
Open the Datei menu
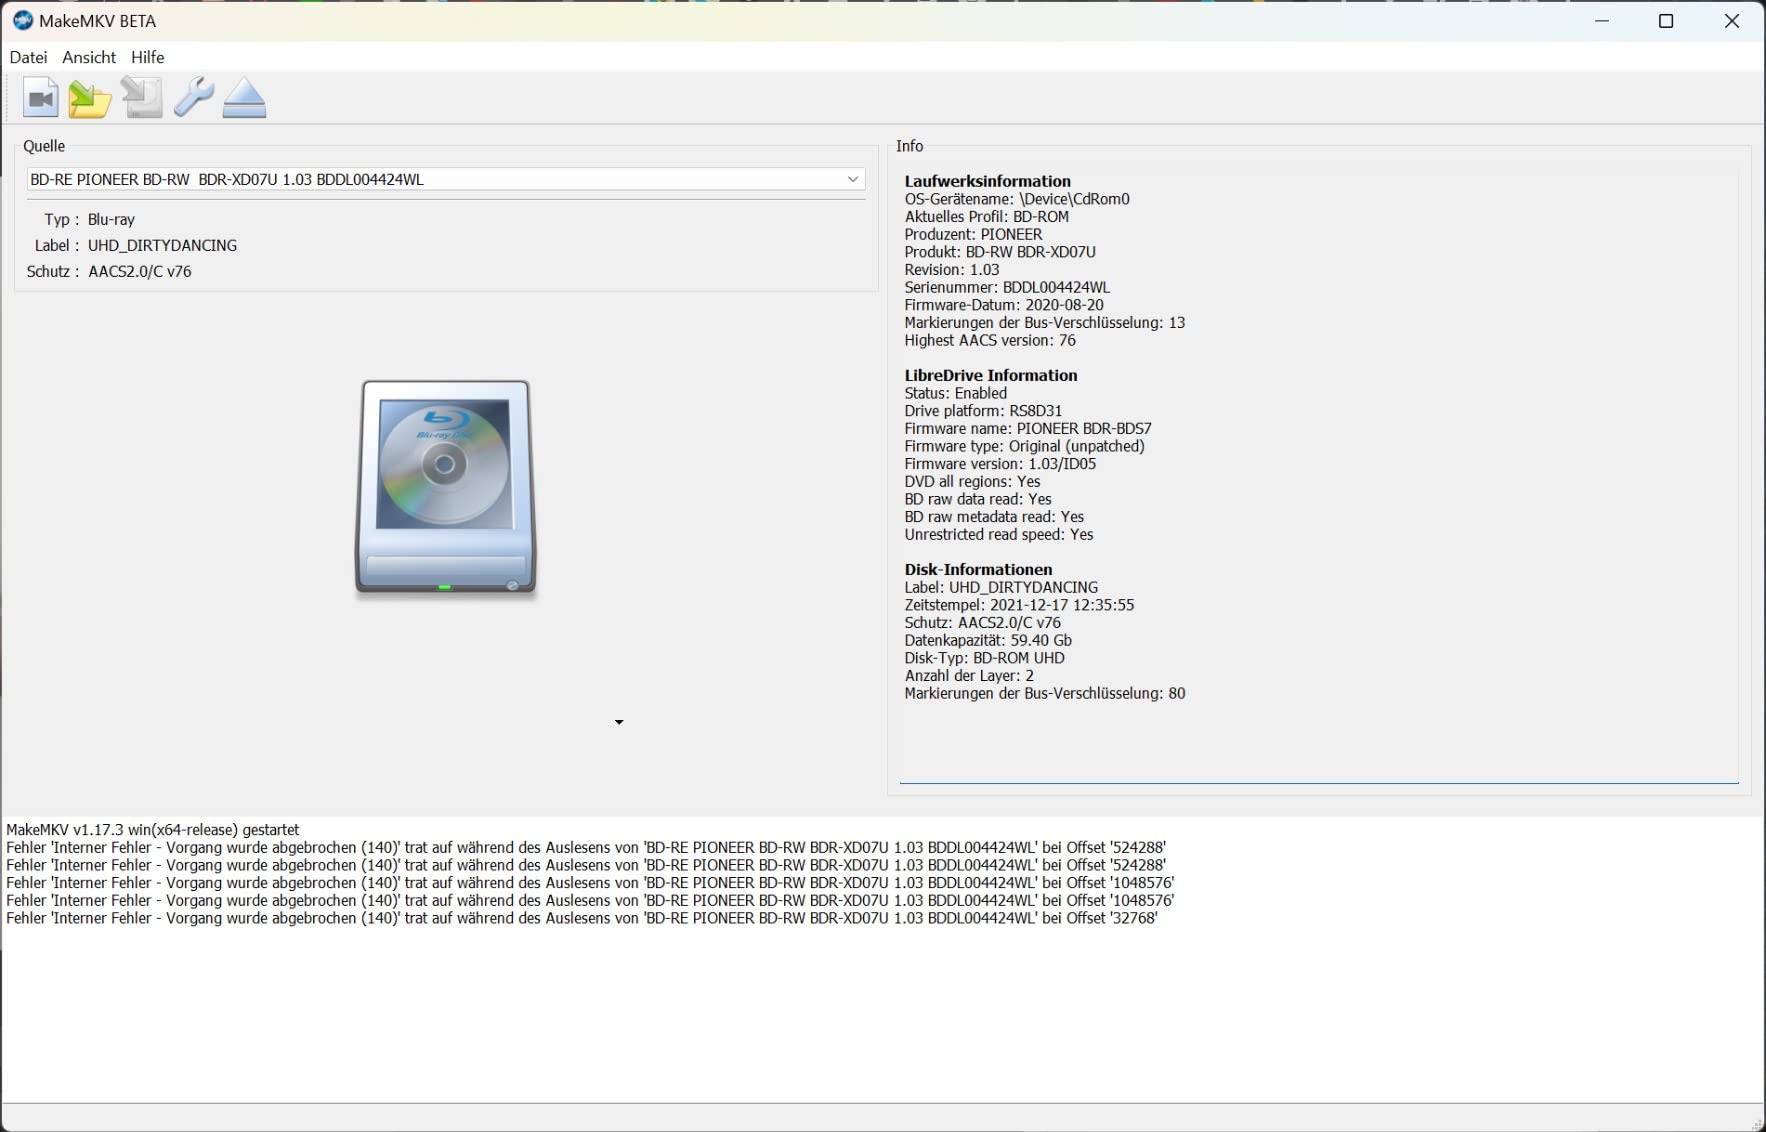(x=28, y=57)
